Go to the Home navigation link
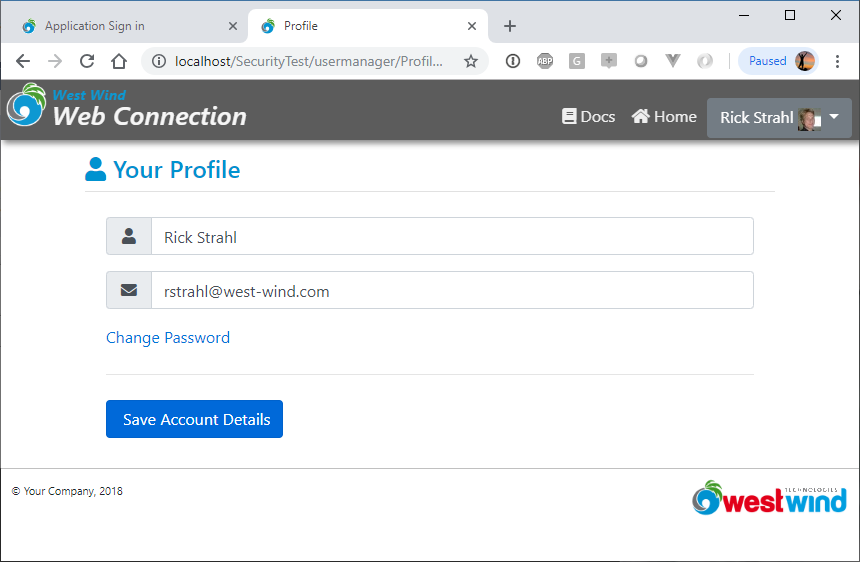This screenshot has height=562, width=860. click(664, 117)
